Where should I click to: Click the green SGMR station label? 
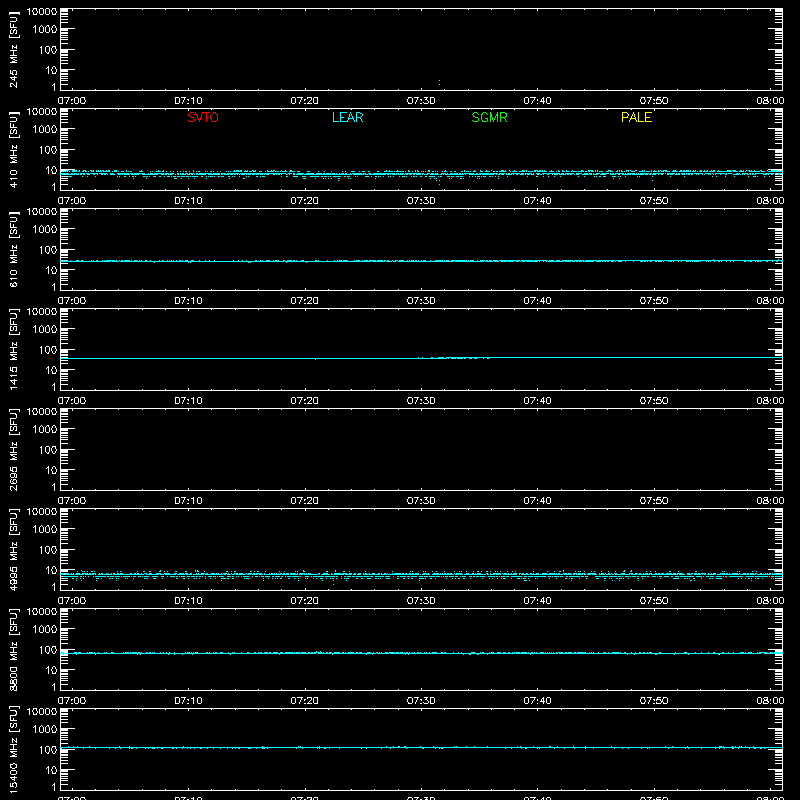[x=489, y=117]
